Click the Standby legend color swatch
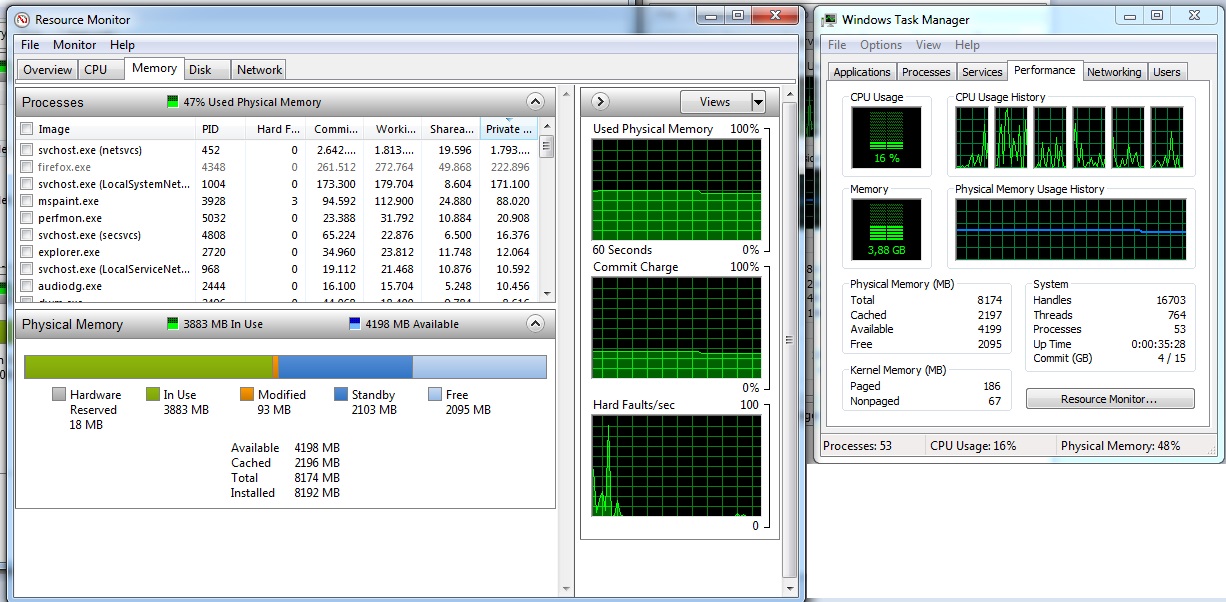This screenshot has height=602, width=1226. click(341, 394)
